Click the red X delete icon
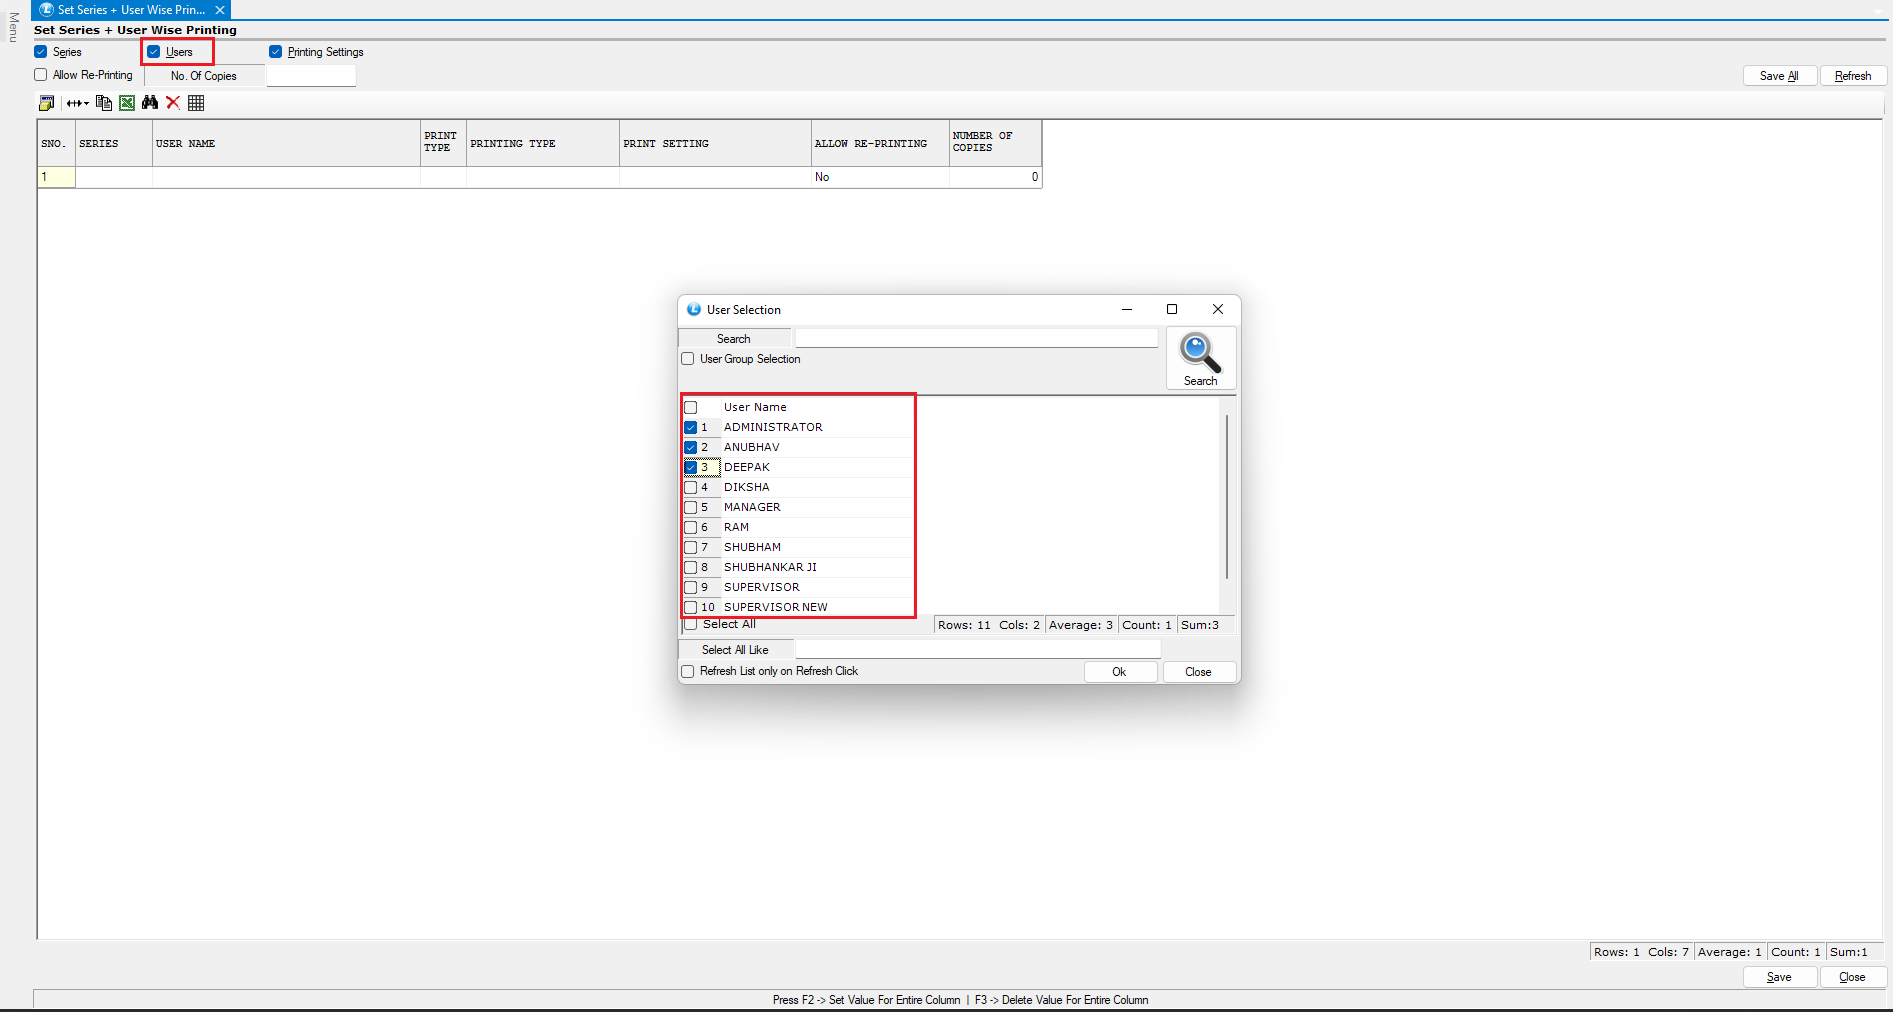1893x1012 pixels. pos(173,103)
